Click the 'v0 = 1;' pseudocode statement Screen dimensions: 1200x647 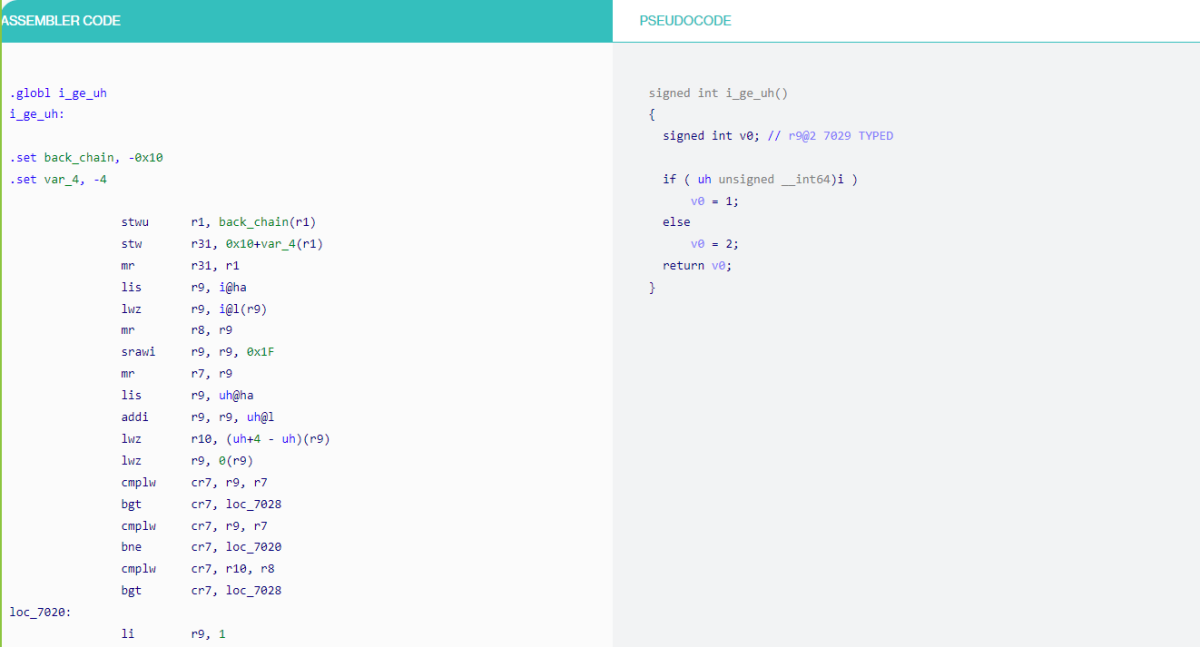[x=715, y=201]
